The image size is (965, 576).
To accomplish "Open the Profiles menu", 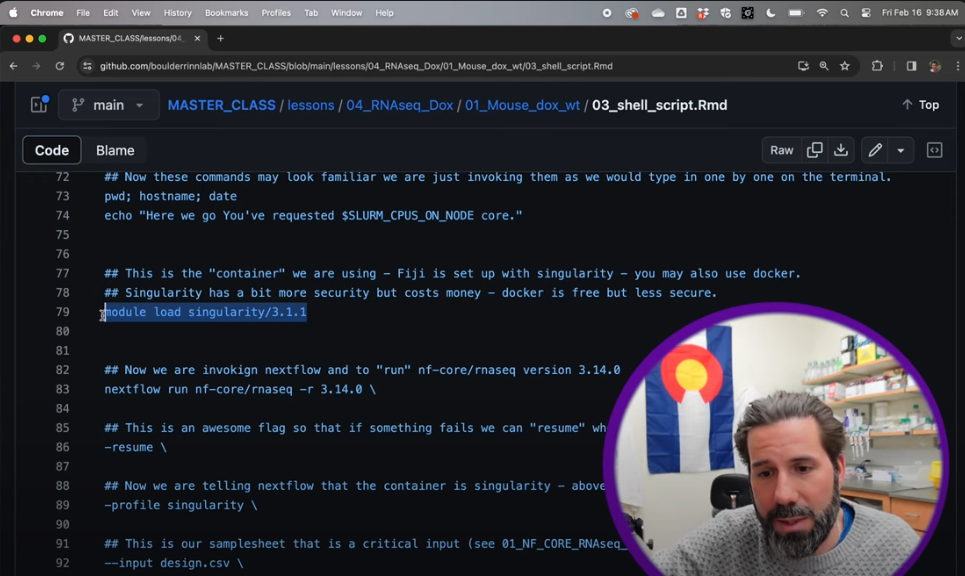I will coord(276,13).
